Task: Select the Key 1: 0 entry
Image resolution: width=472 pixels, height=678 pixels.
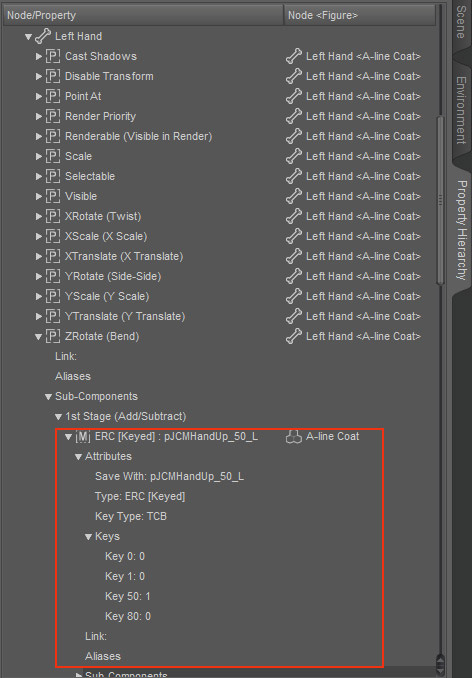Action: point(125,576)
